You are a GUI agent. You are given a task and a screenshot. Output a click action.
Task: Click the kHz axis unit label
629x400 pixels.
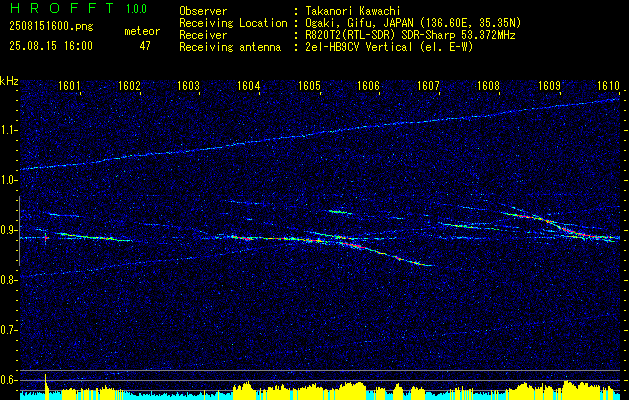9,81
